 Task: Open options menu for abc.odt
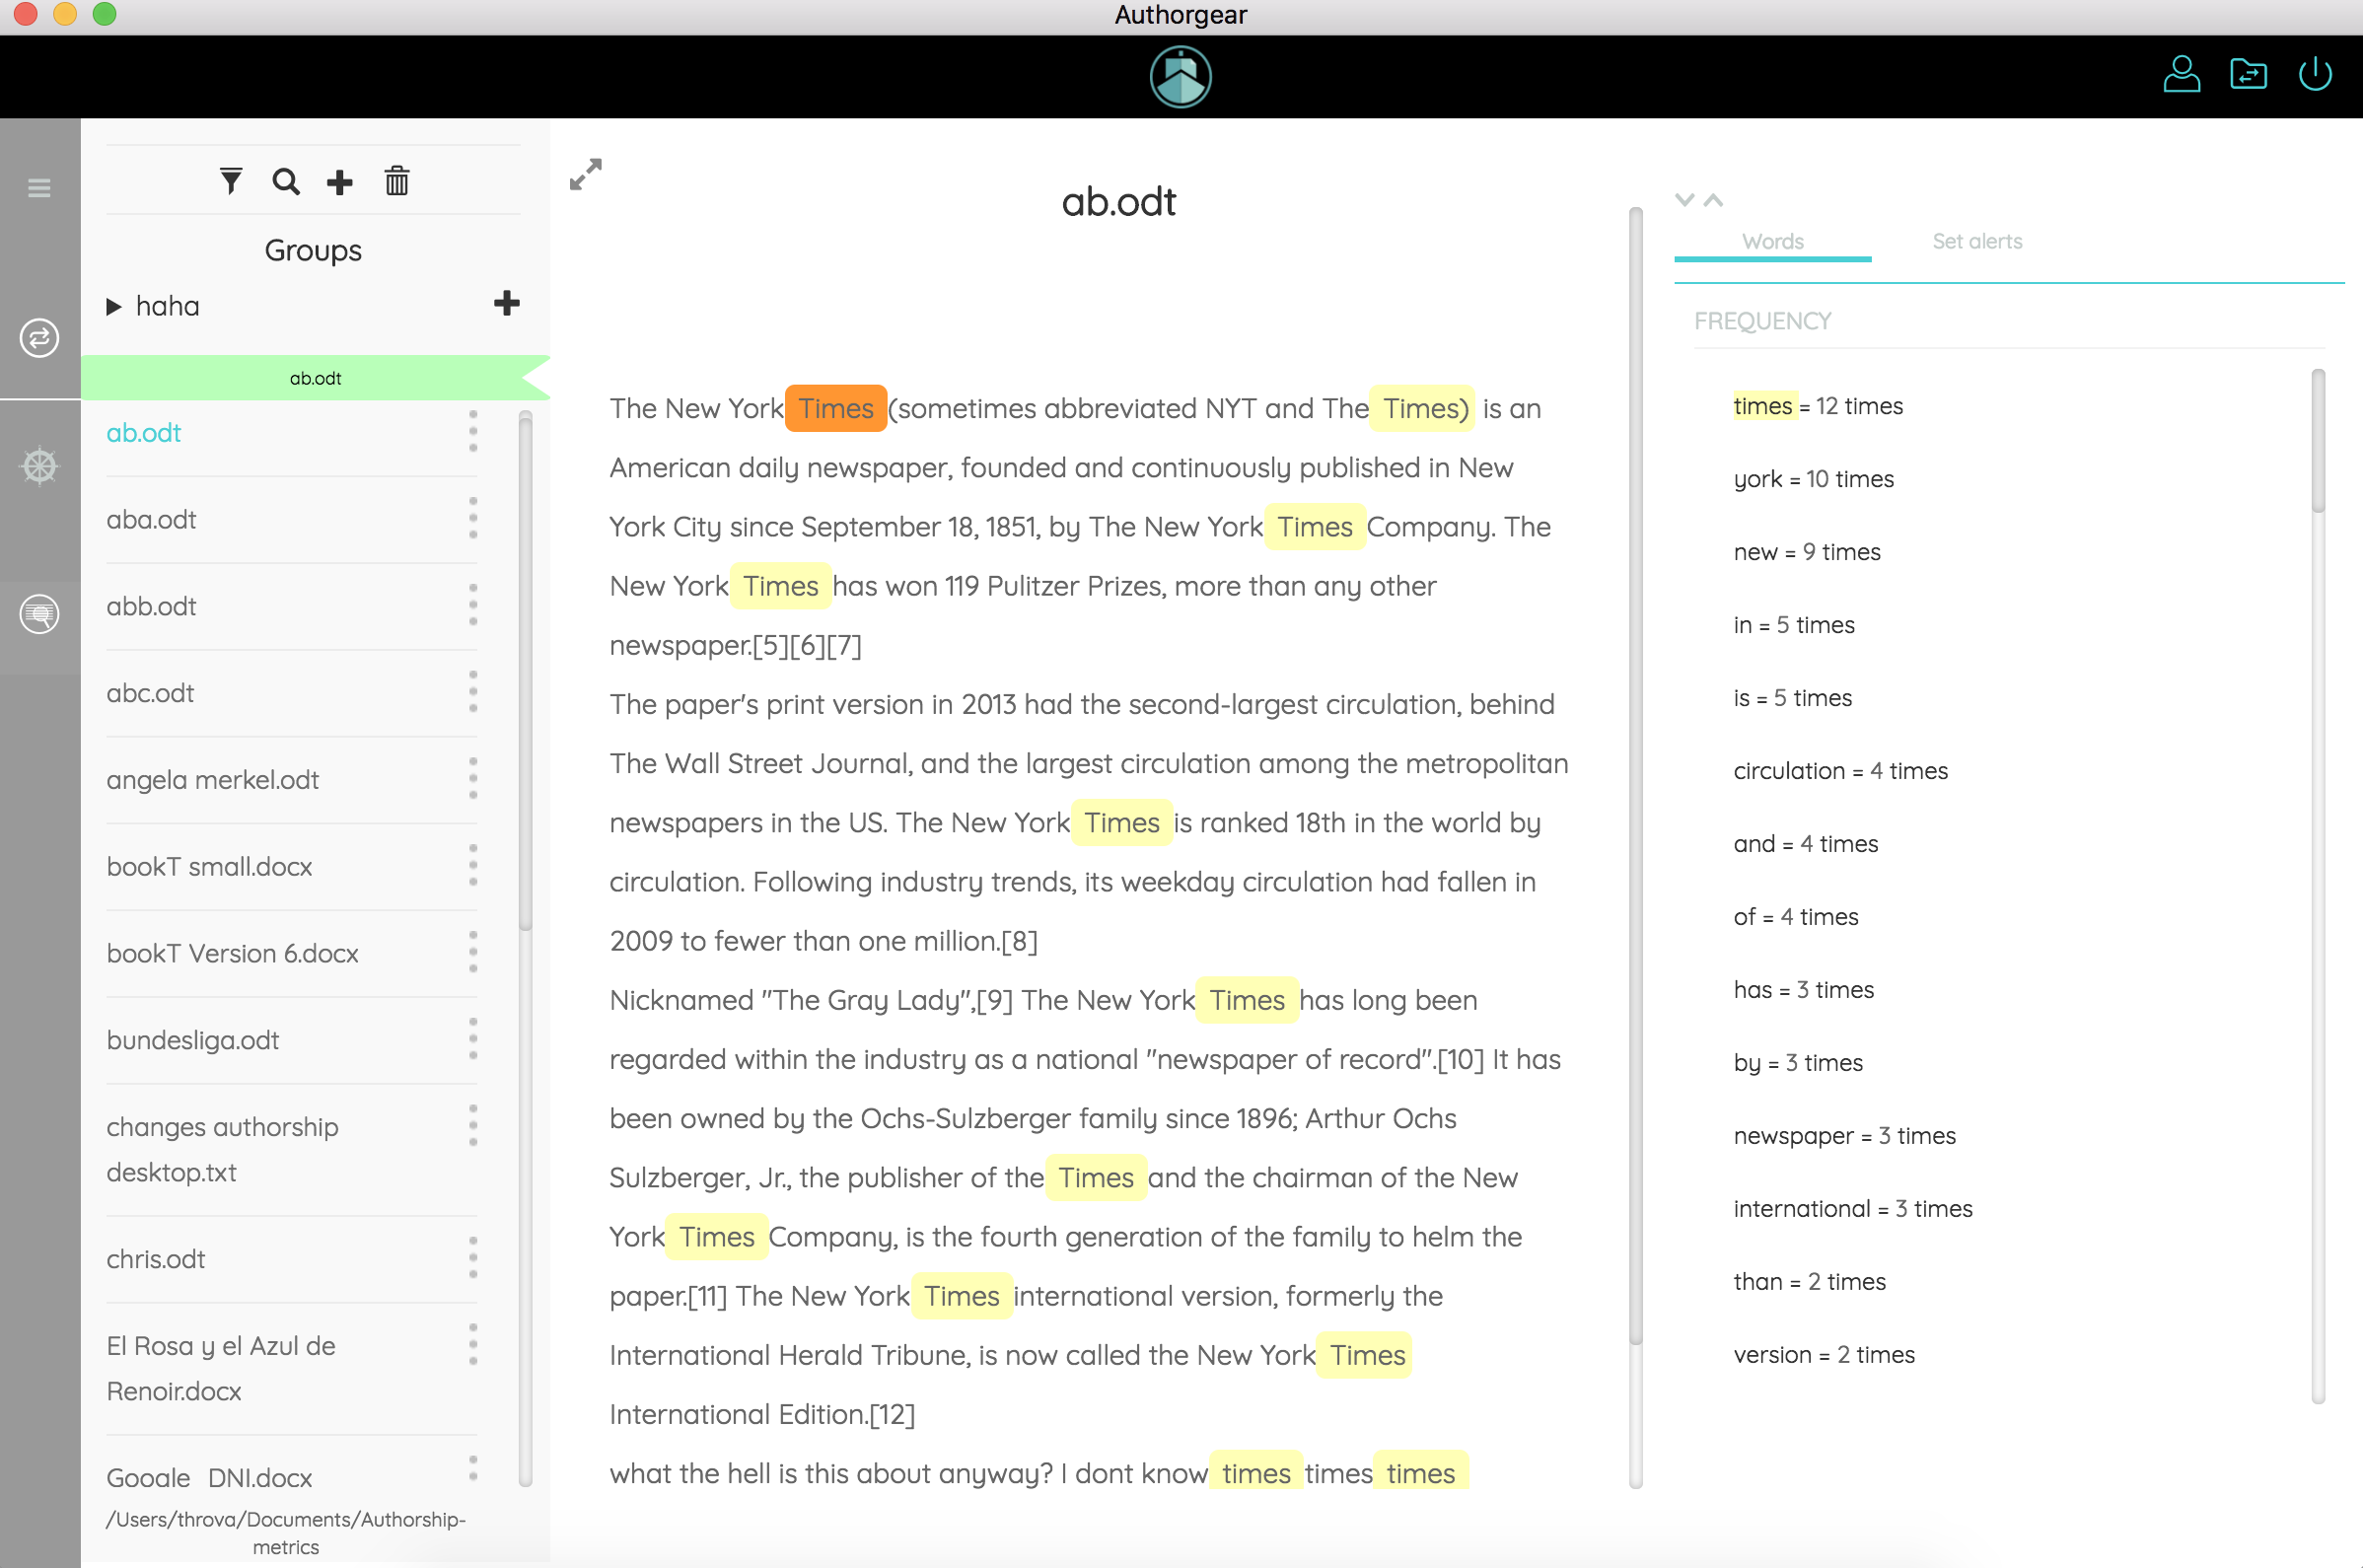coord(473,693)
